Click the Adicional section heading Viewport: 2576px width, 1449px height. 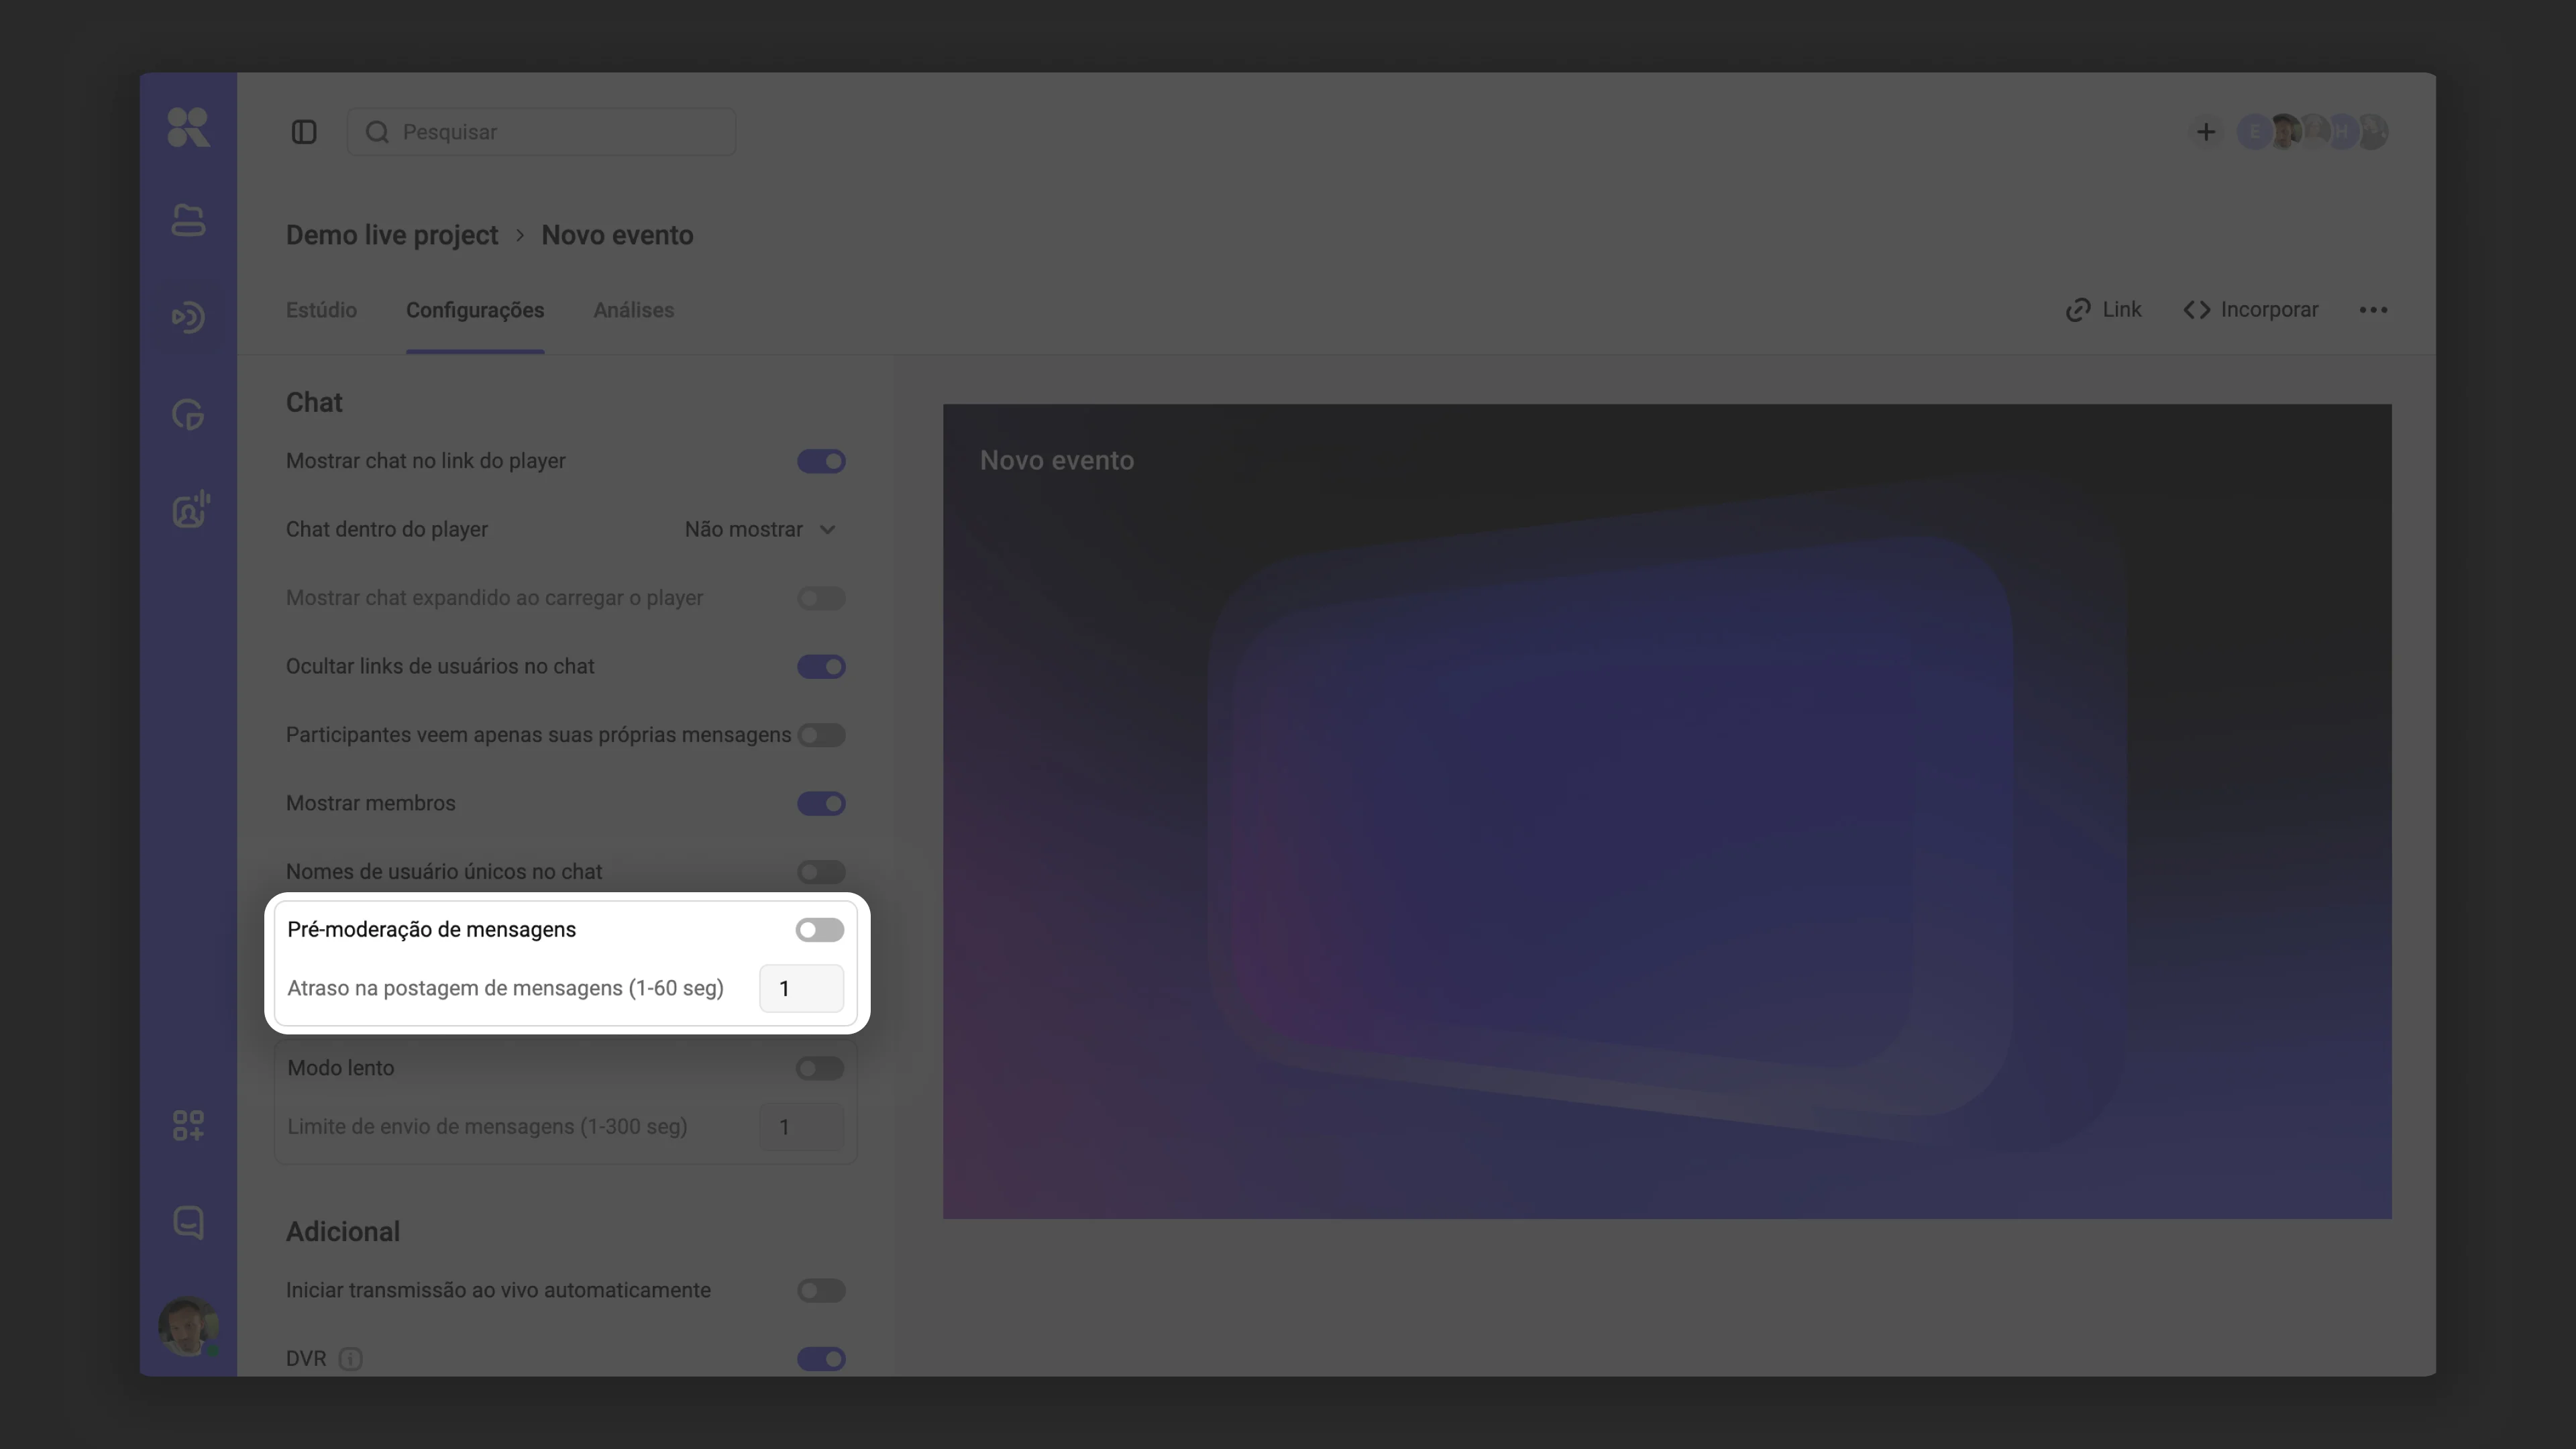click(343, 1232)
